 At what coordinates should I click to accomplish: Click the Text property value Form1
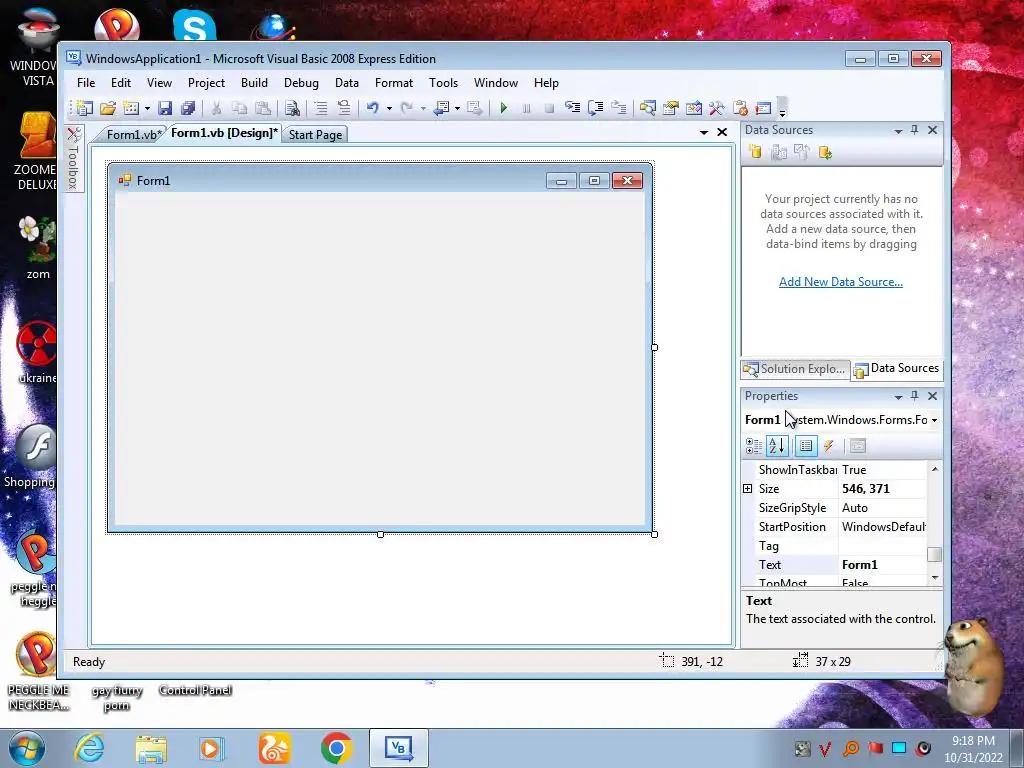tap(882, 565)
